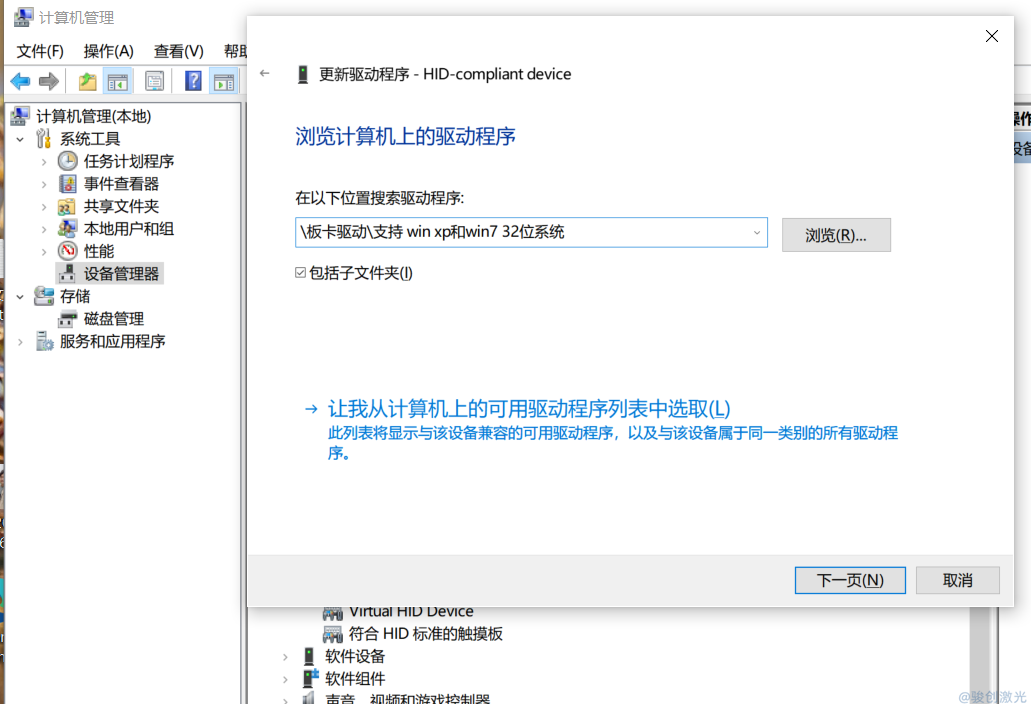Click the gear icon beside 服务和应用程序
Screen dimensions: 1031x704
click(x=44, y=341)
